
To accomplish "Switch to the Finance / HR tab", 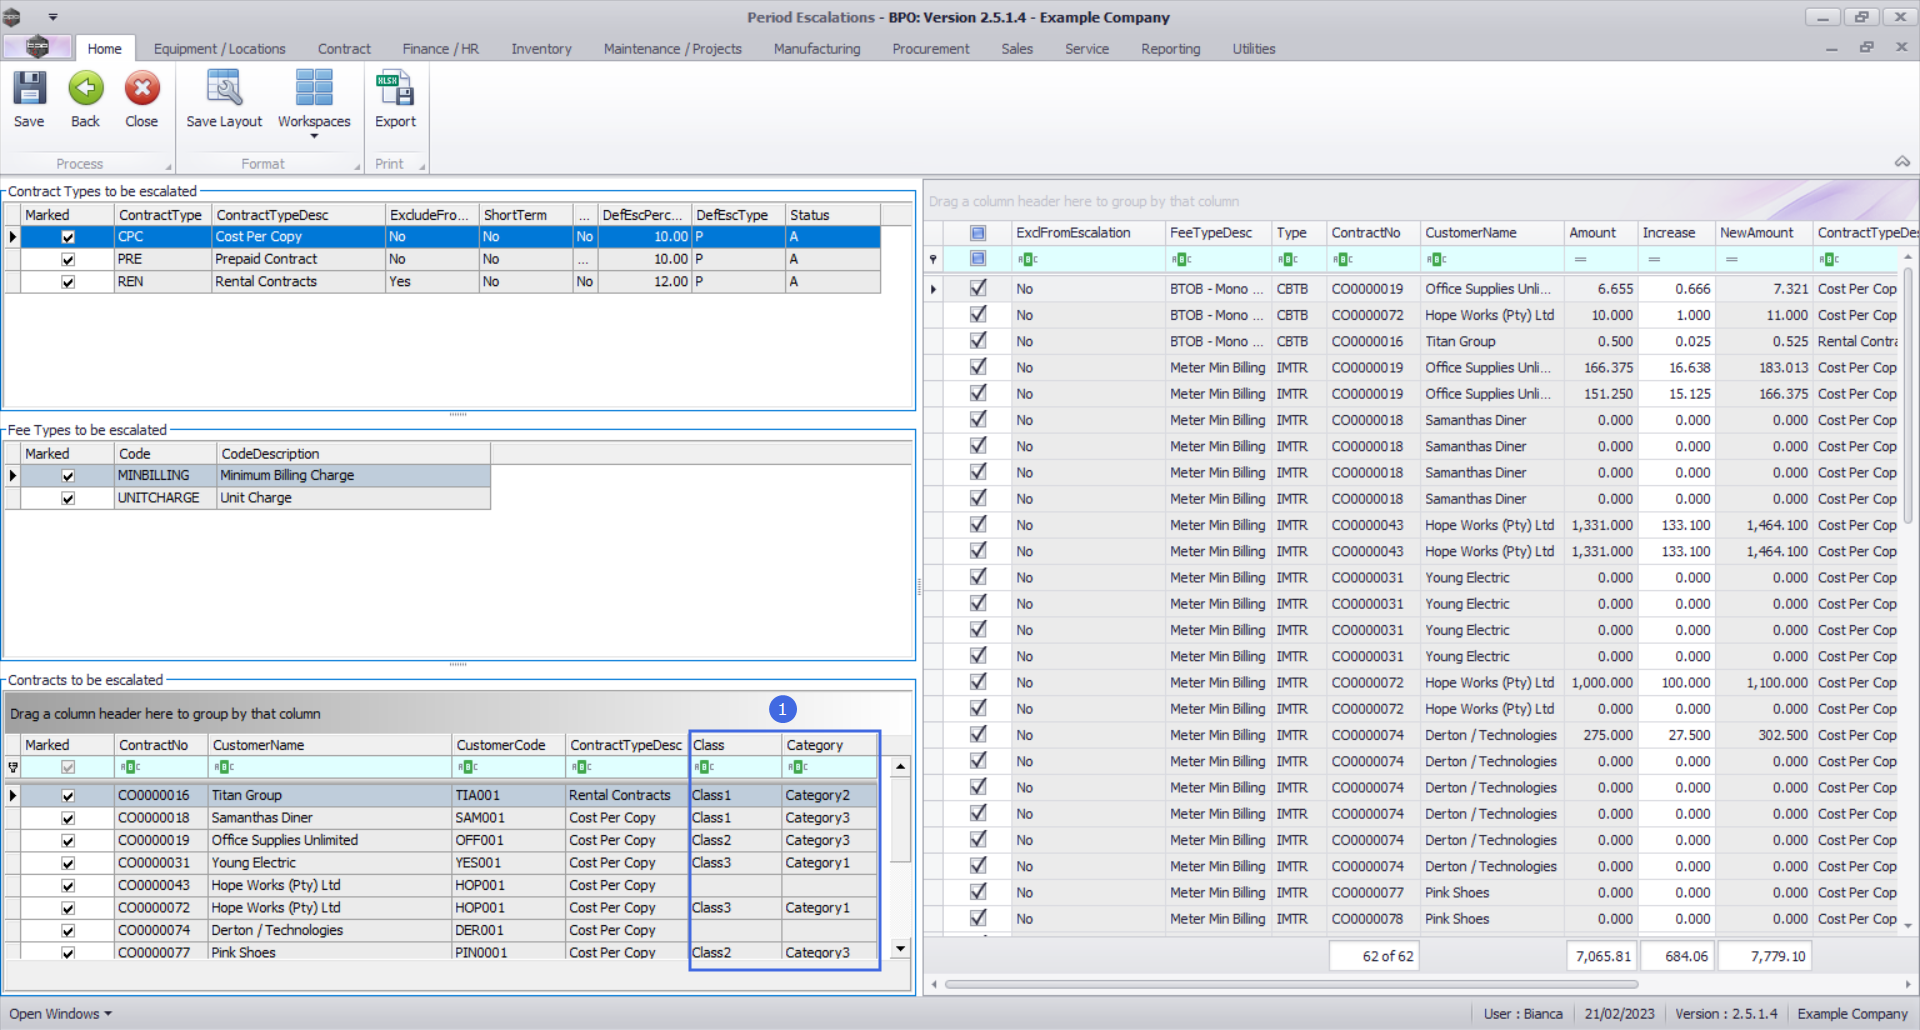I will (440, 49).
